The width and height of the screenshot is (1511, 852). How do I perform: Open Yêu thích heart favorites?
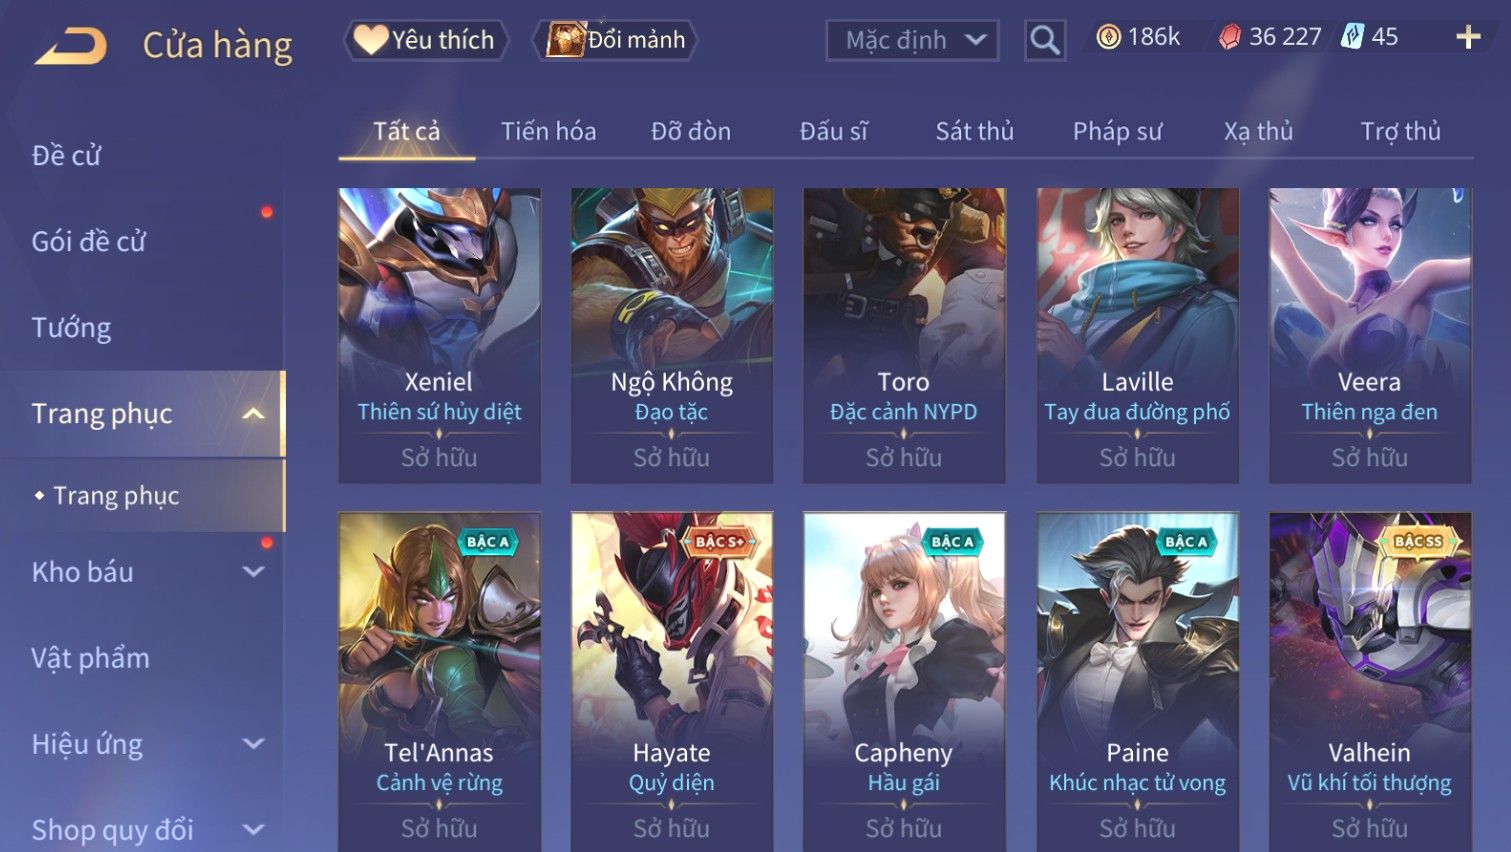coord(426,40)
